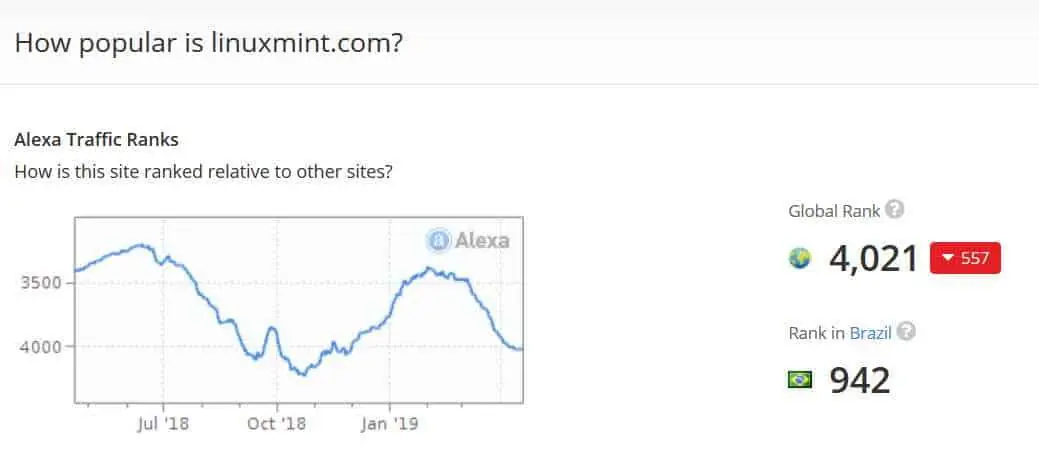1039x458 pixels.
Task: Click the Brazil flag icon
Action: tap(800, 380)
